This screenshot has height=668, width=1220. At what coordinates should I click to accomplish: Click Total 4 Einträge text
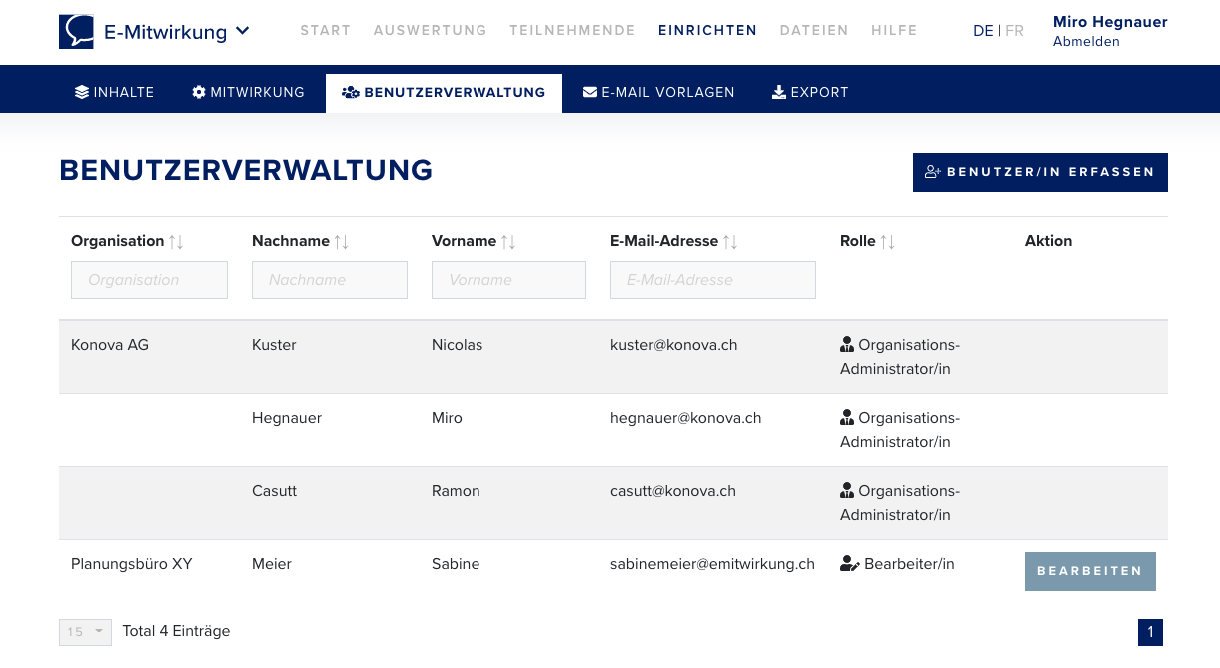176,631
